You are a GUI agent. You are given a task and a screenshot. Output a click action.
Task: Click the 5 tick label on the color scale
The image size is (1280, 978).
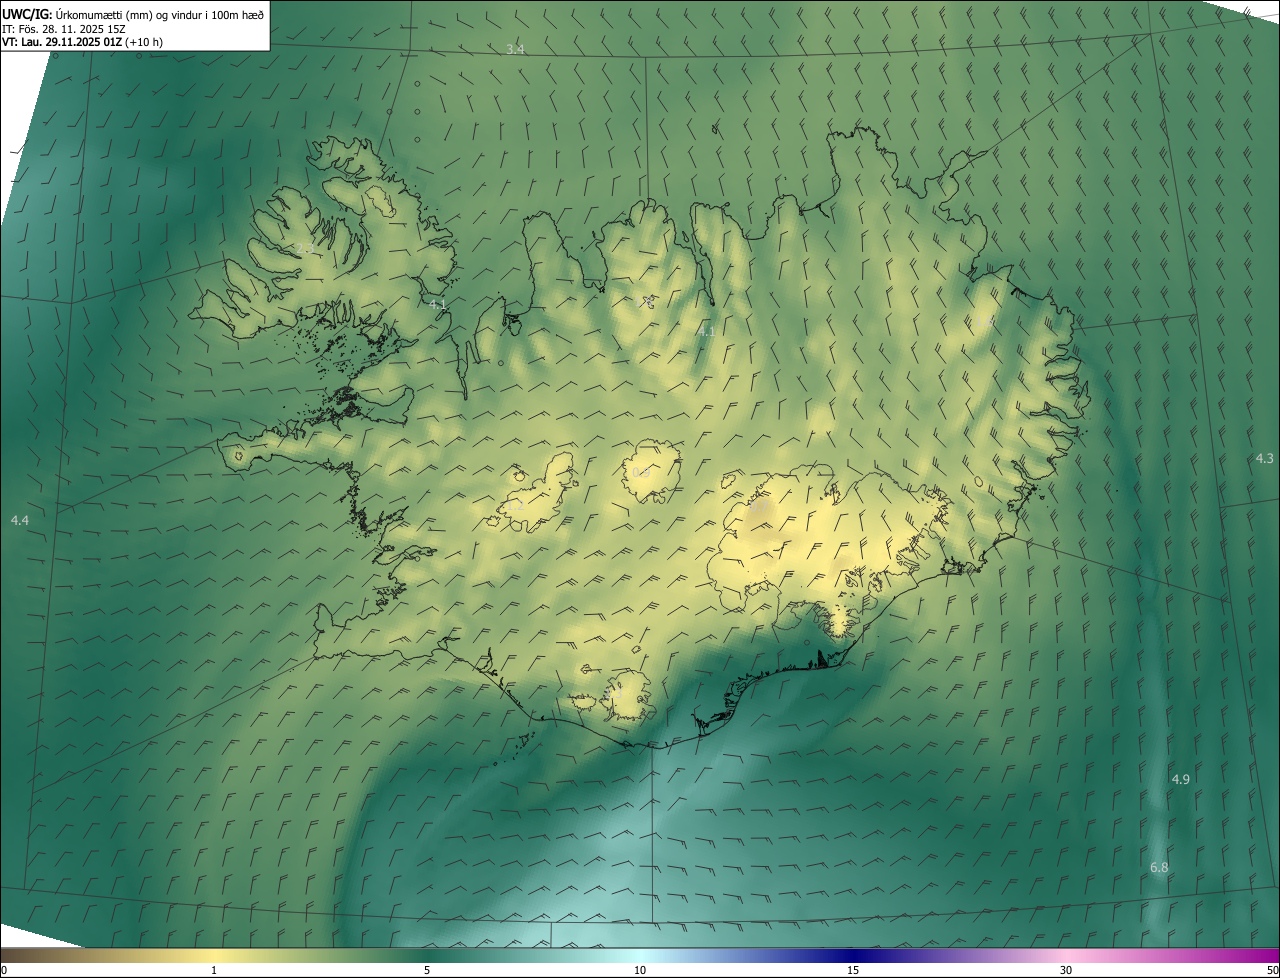[x=427, y=970]
